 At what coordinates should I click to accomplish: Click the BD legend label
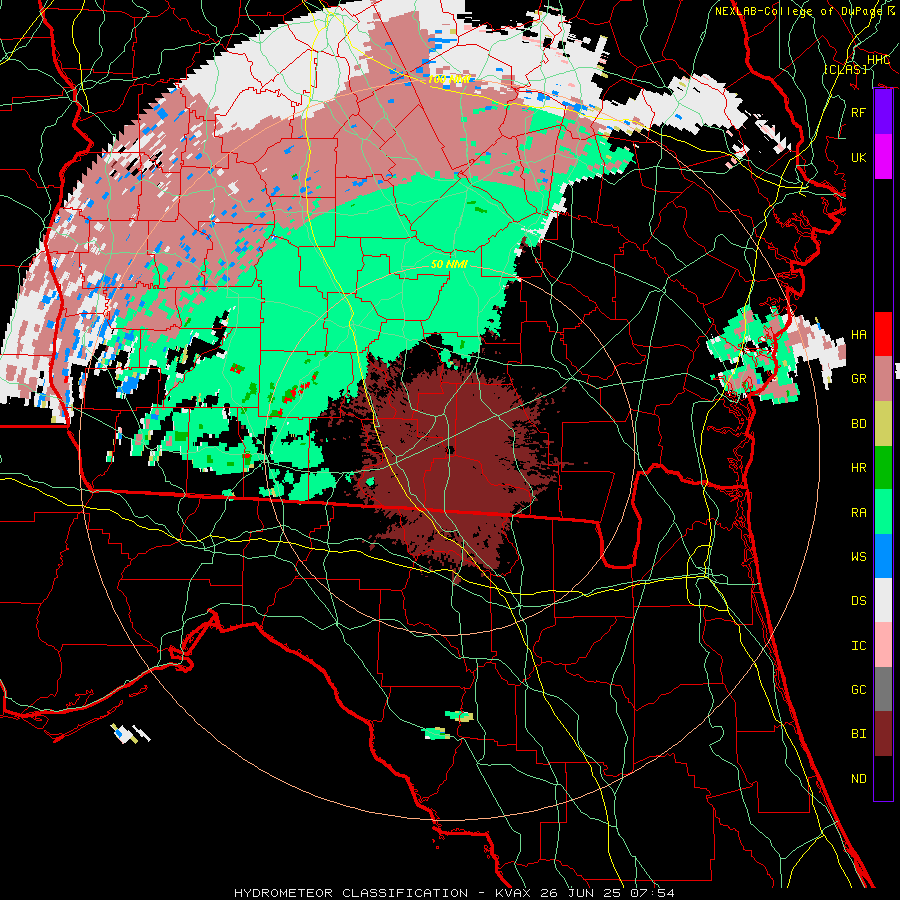coord(859,424)
